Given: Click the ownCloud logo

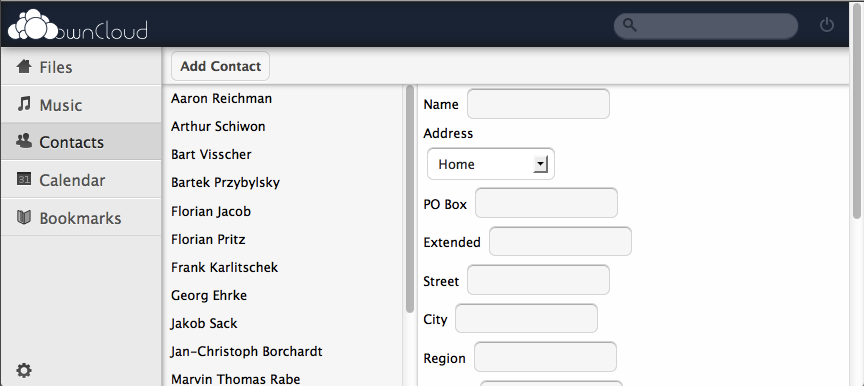Looking at the screenshot, I should 78,25.
